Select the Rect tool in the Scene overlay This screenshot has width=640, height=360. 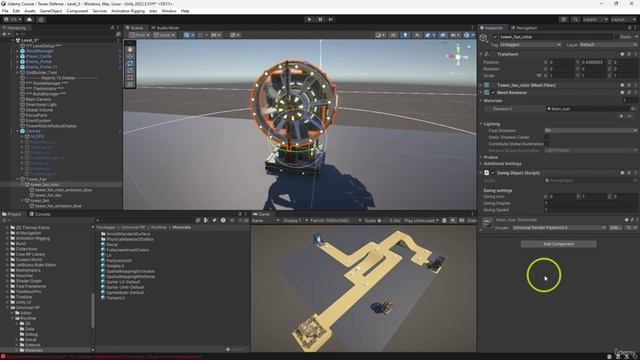coord(130,77)
